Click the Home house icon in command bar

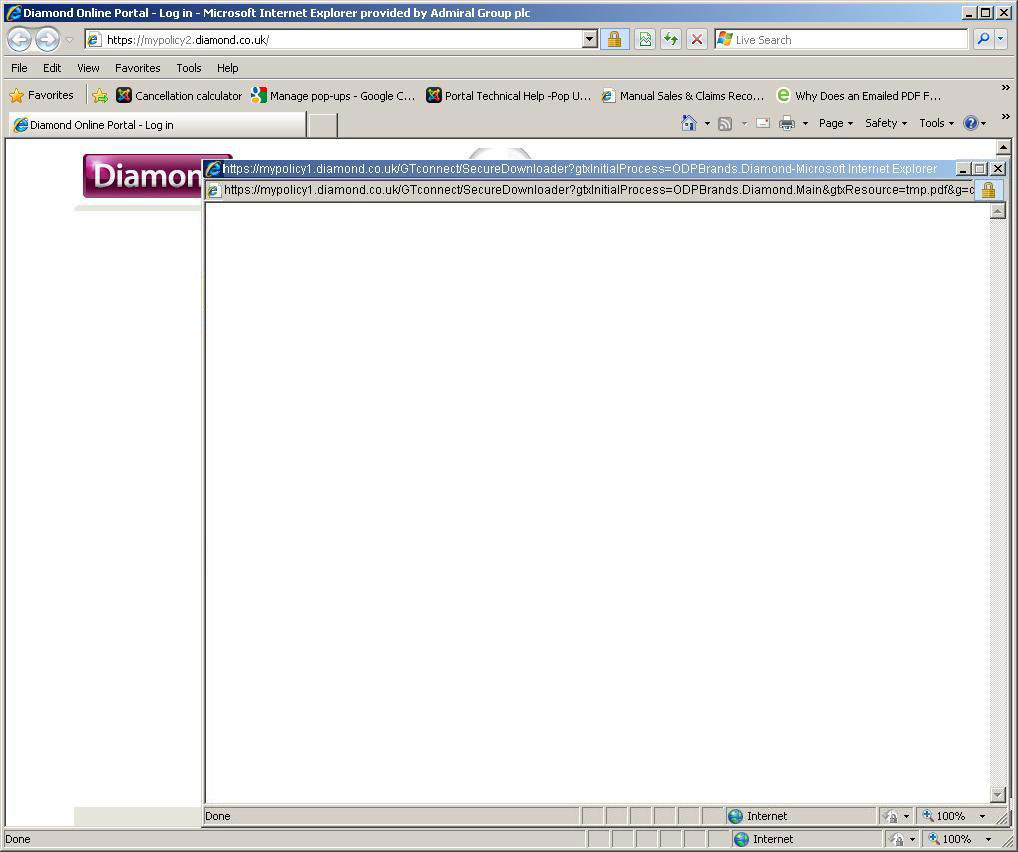(689, 123)
